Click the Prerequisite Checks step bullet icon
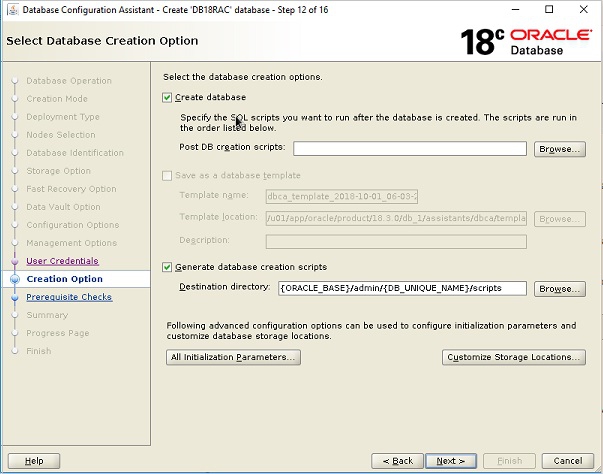Image resolution: width=603 pixels, height=474 pixels. coord(15,298)
